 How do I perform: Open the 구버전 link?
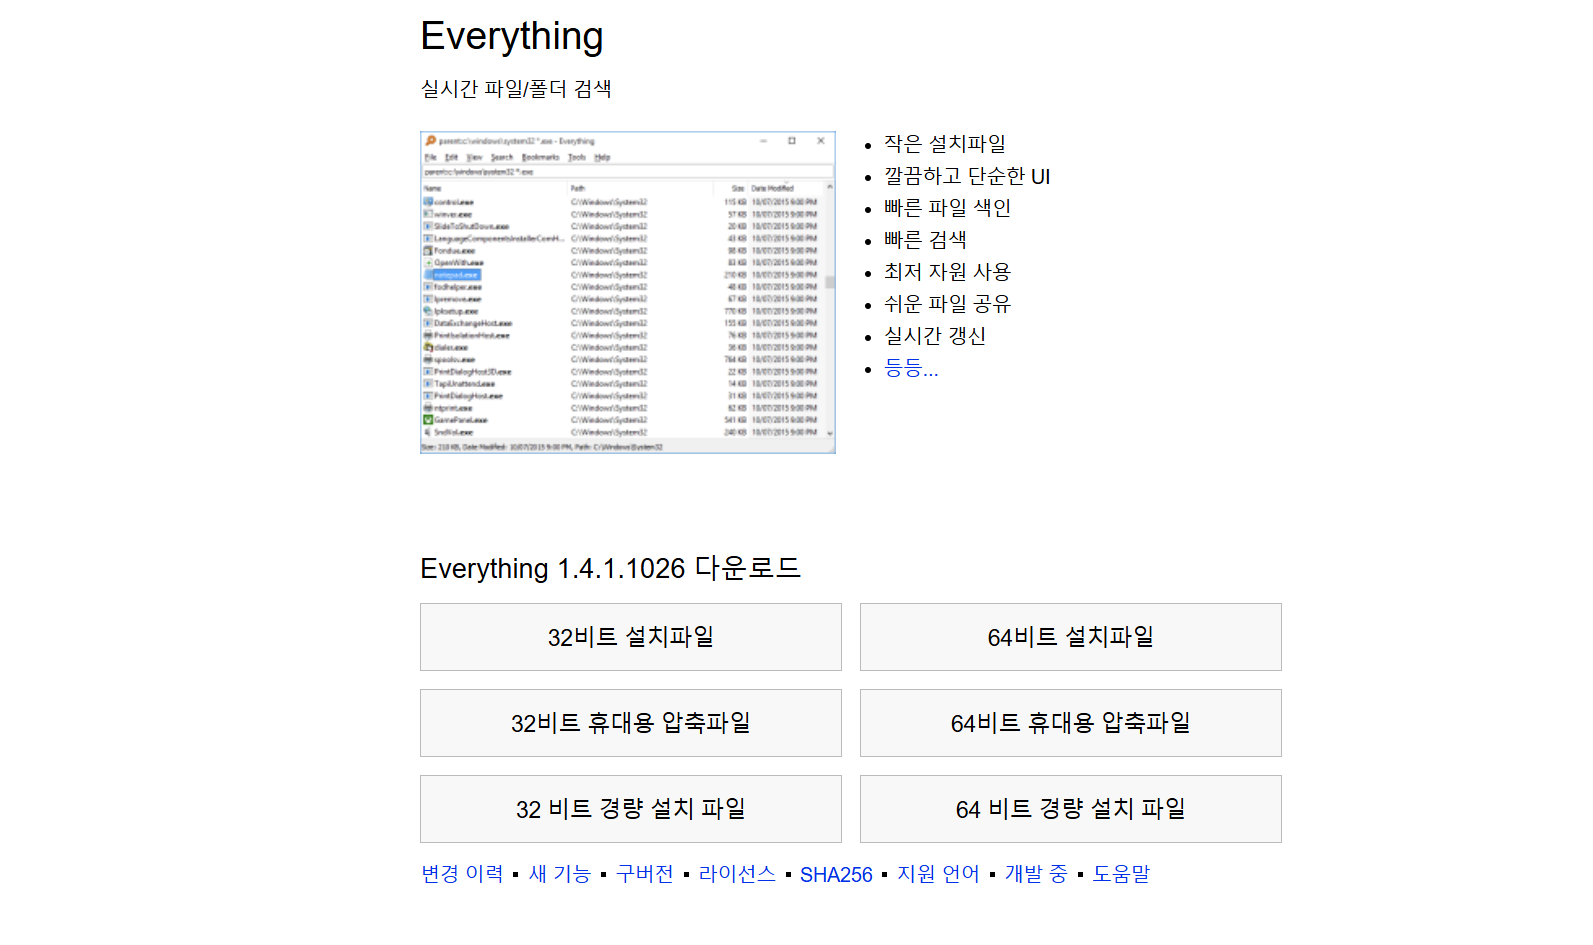click(645, 874)
